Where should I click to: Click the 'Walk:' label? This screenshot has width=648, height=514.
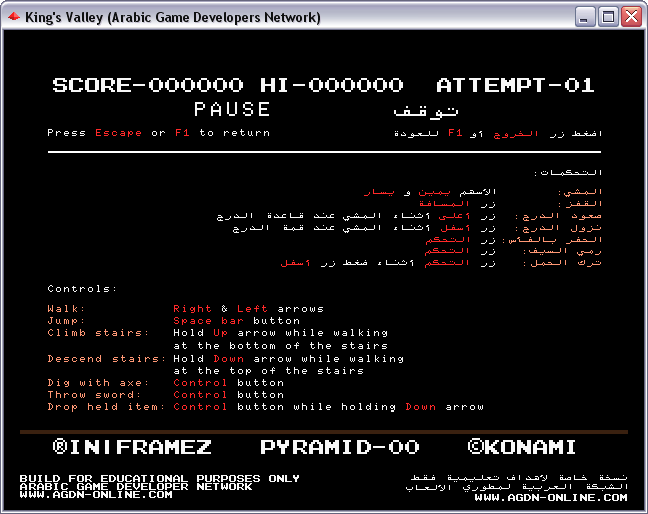pos(66,309)
